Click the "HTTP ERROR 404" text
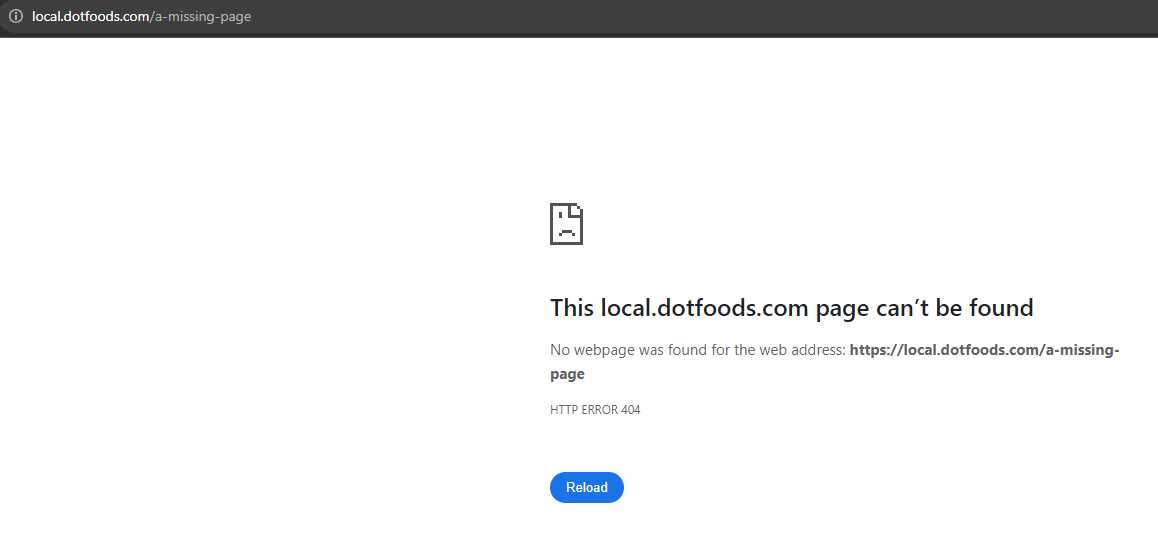1158x546 pixels. [x=595, y=410]
